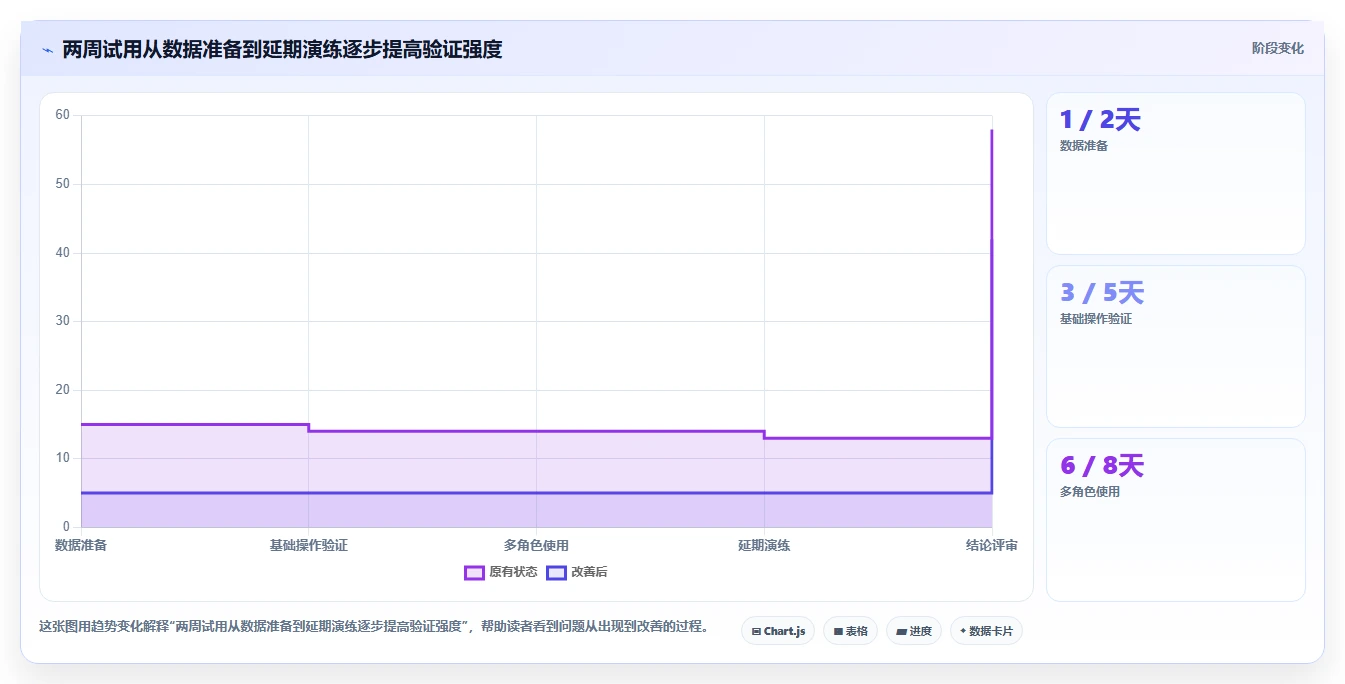
Task: Click the 数据卡片 tag pill
Action: pos(986,631)
